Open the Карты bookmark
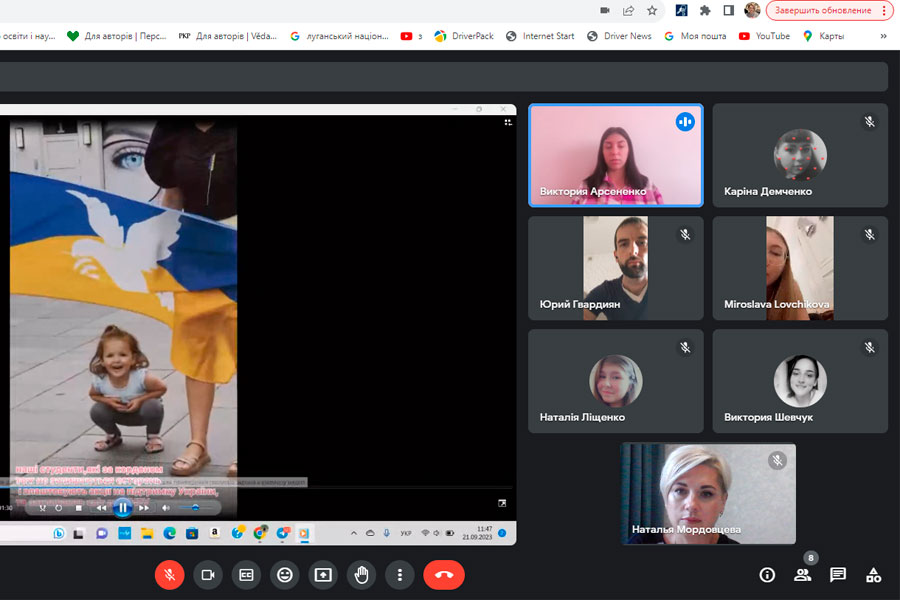The image size is (900, 600). 824,36
